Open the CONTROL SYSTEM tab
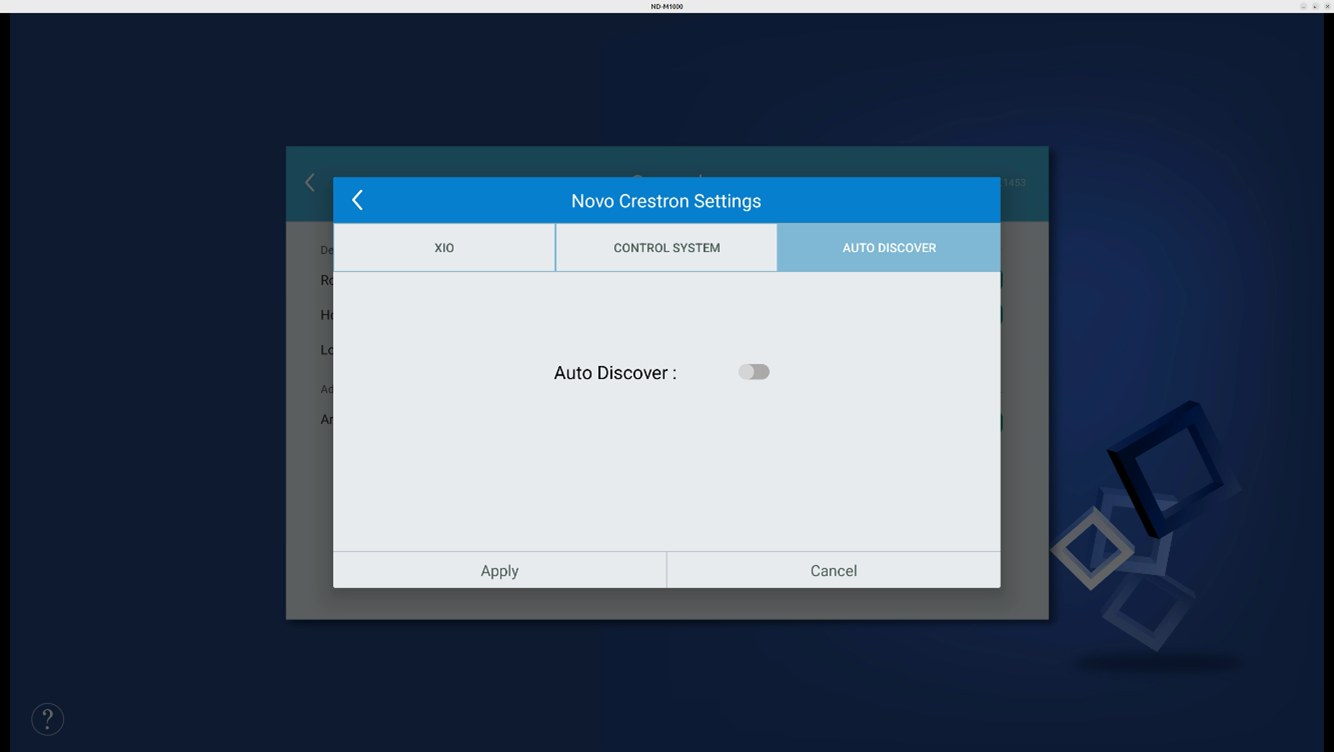1334x752 pixels. pyautogui.click(x=666, y=248)
